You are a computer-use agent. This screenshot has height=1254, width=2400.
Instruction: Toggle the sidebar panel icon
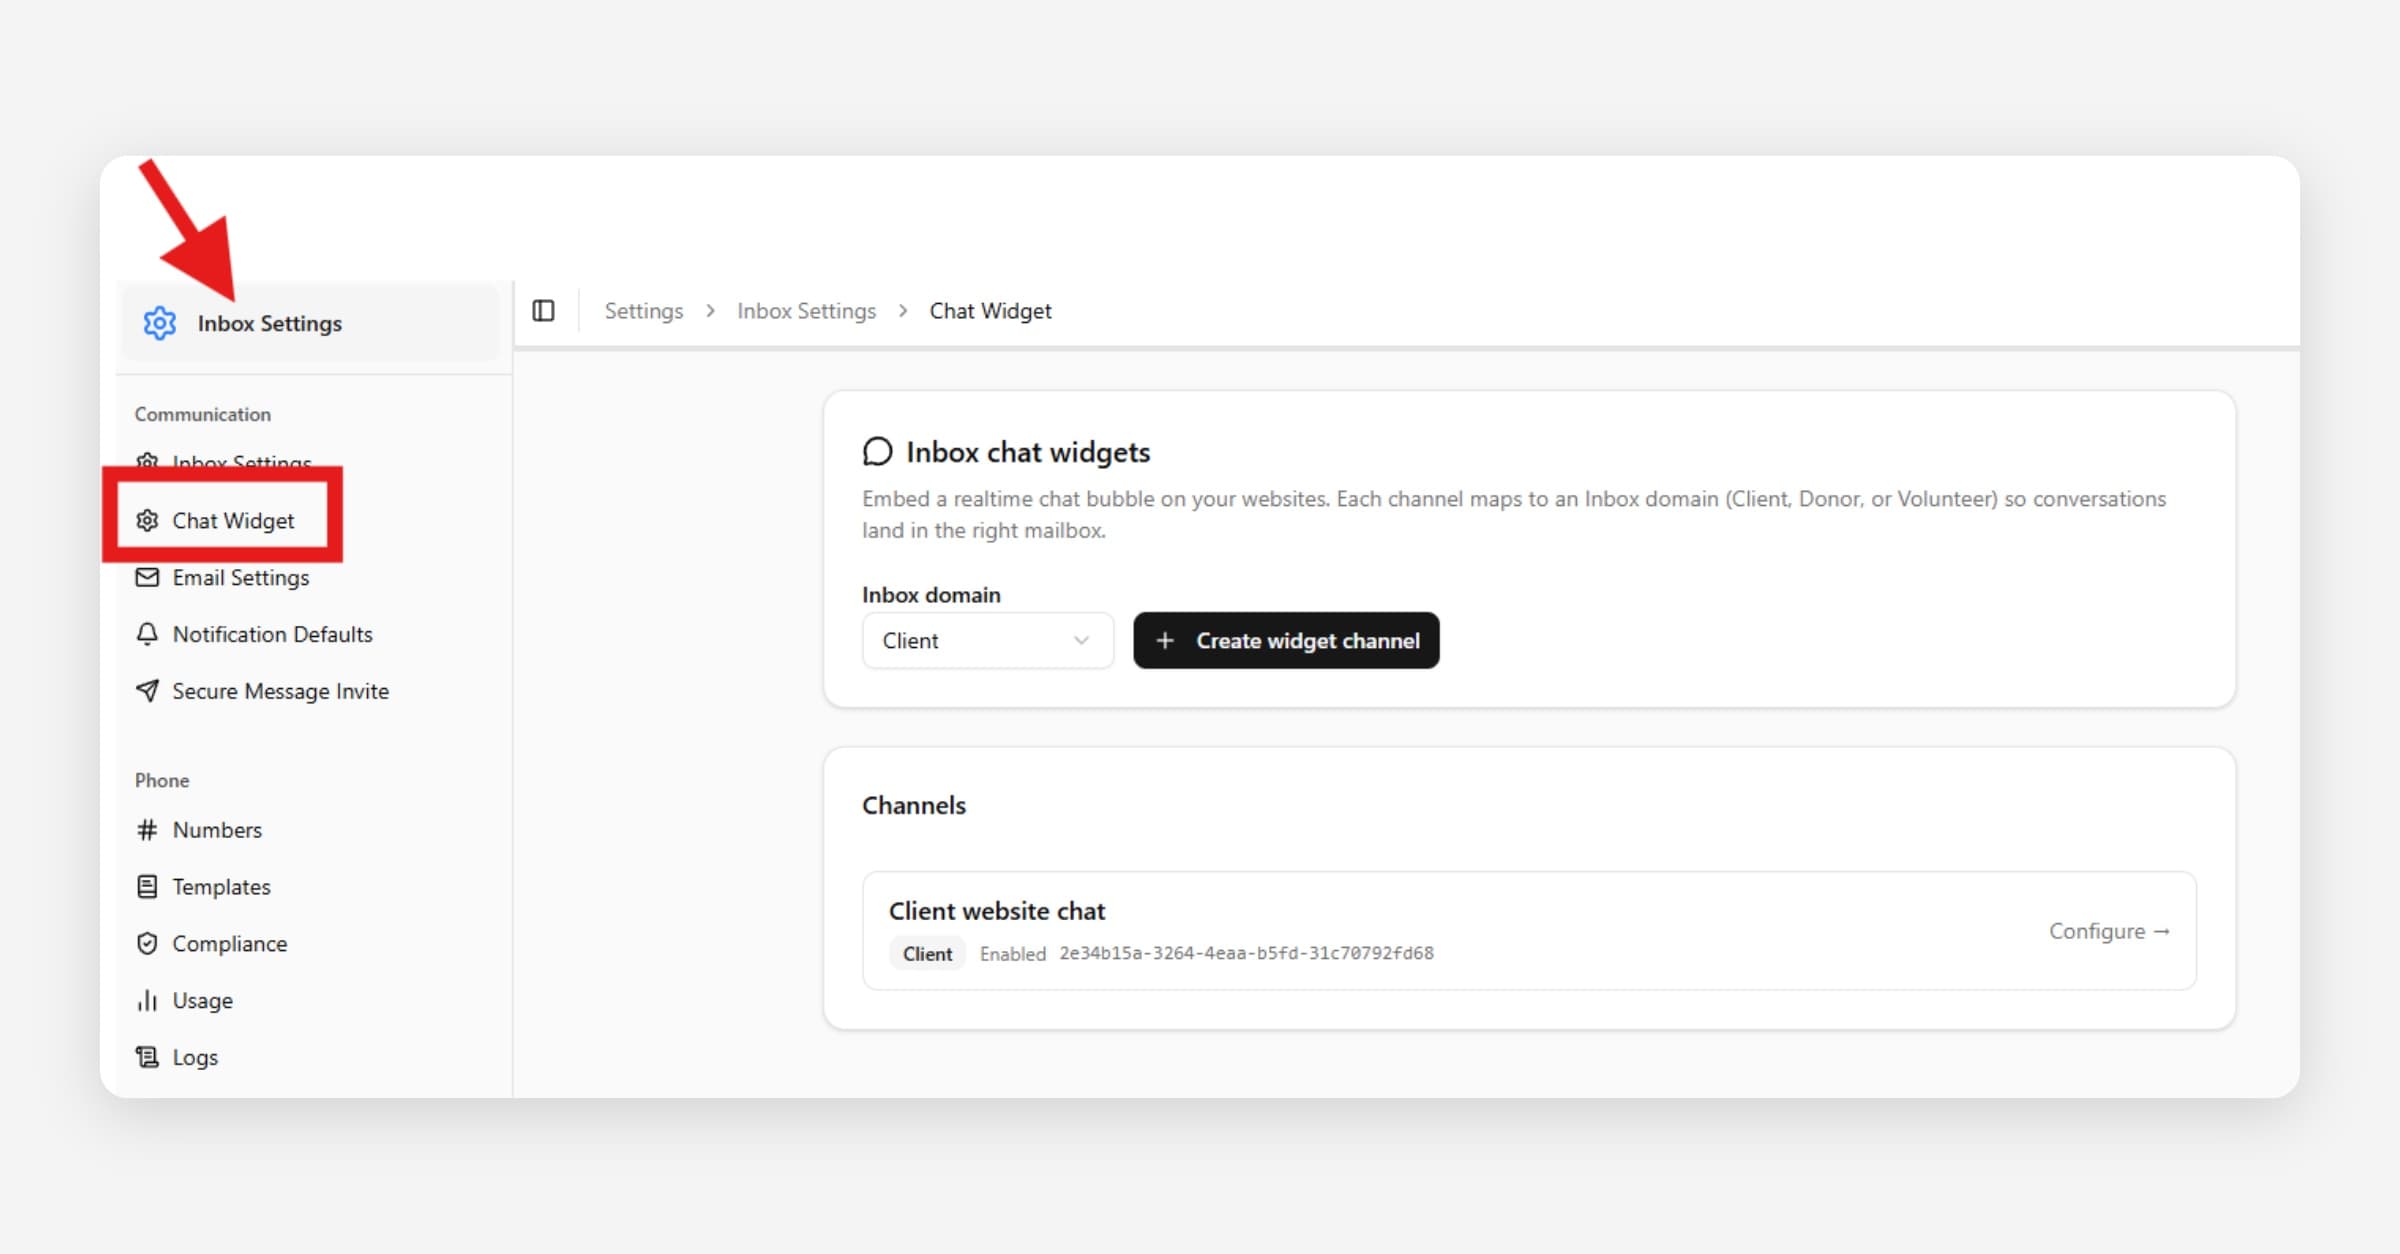click(x=543, y=311)
